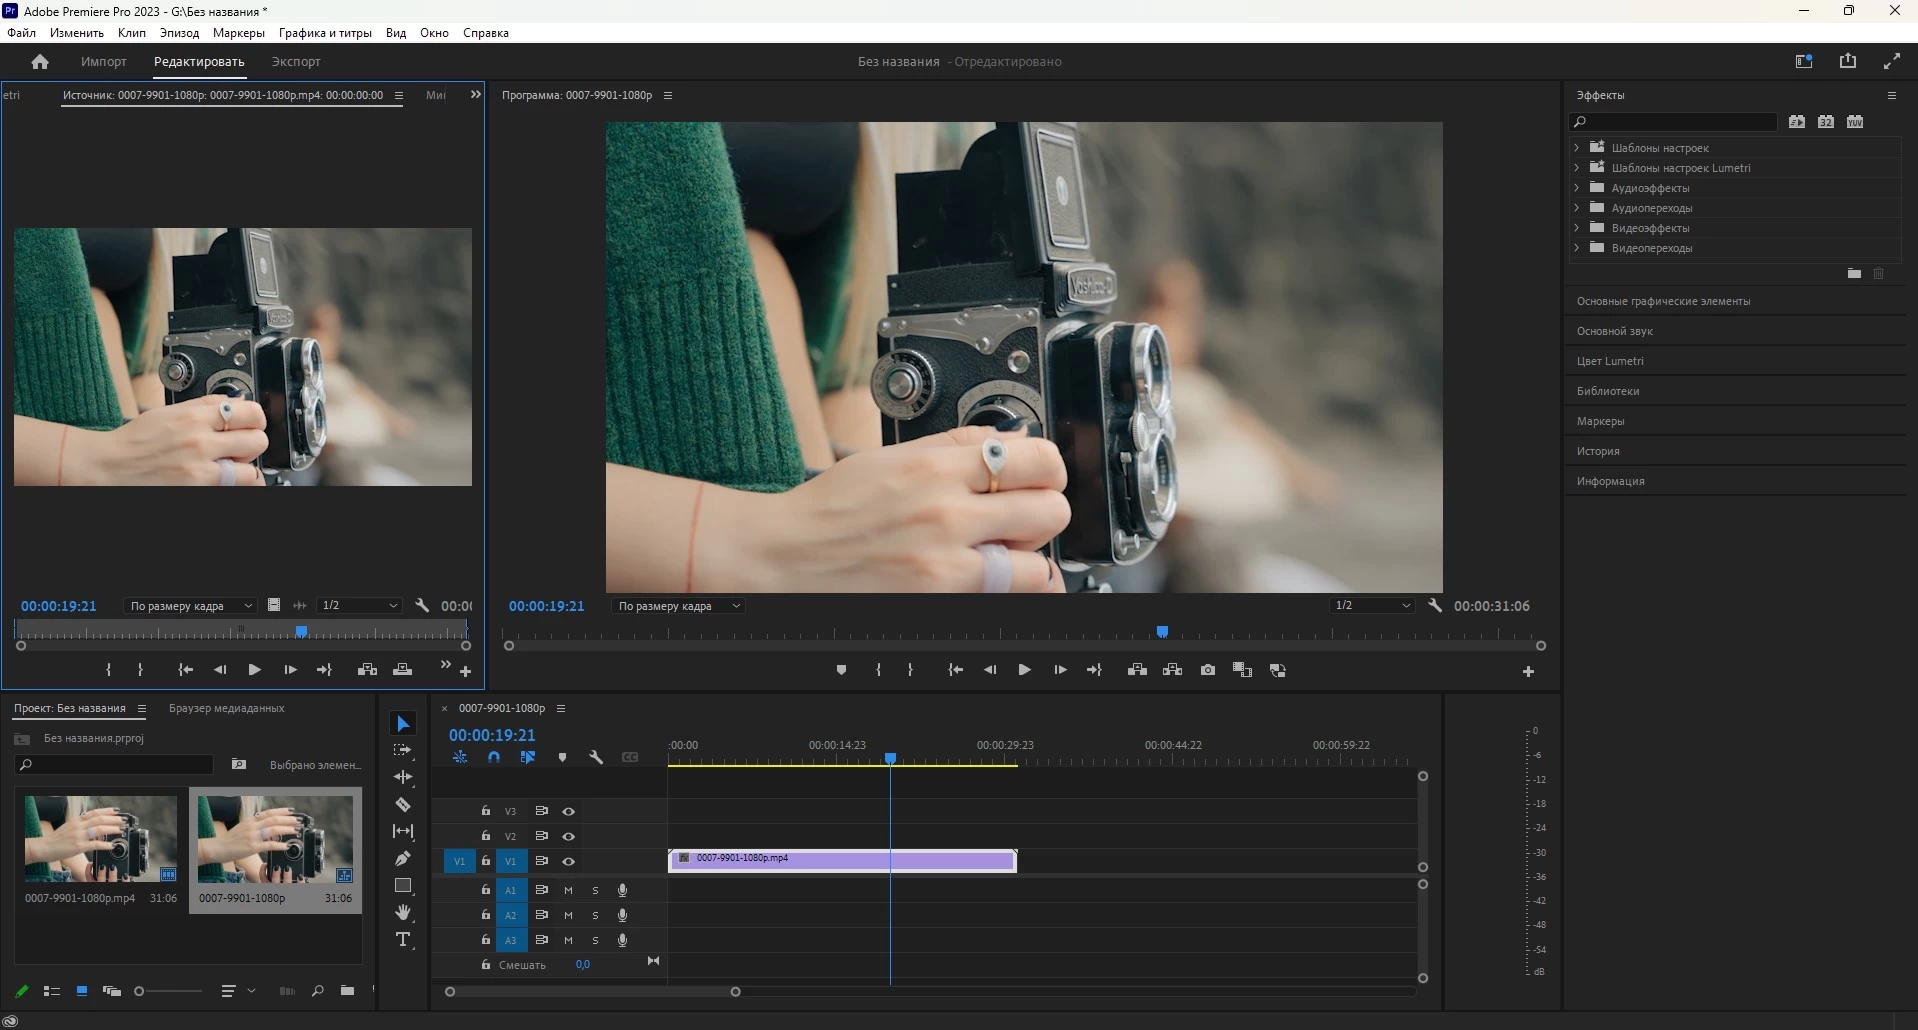The image size is (1918, 1030).
Task: Expand the Видеоэффекты folder
Action: pos(1577,227)
